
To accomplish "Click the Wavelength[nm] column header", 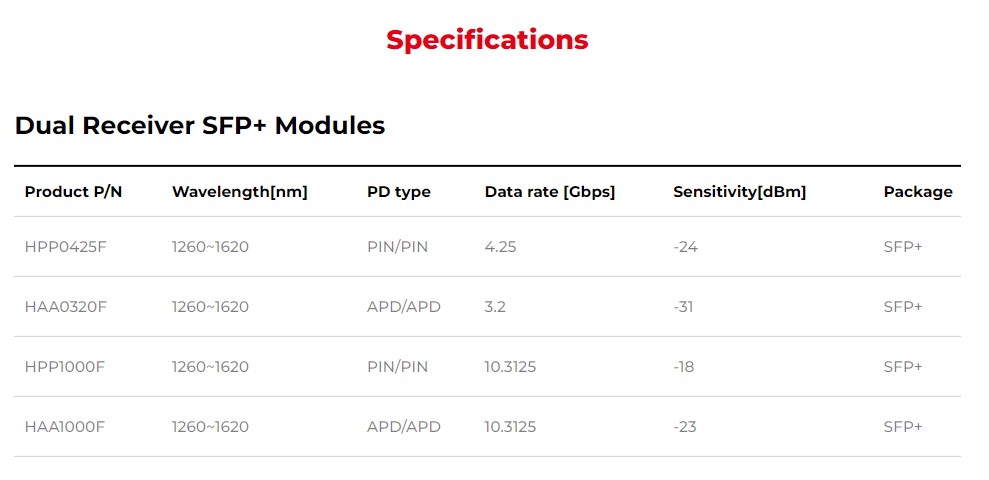I will (x=239, y=192).
